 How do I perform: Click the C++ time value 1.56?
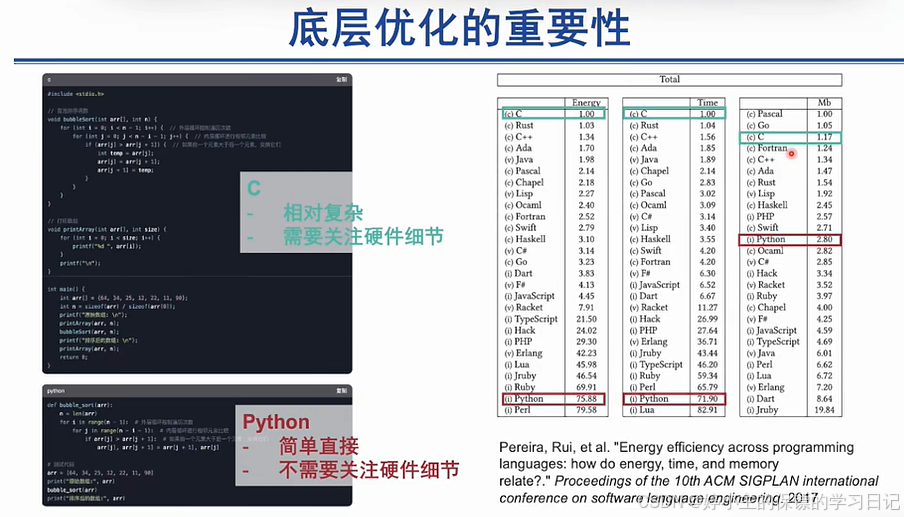(x=707, y=137)
